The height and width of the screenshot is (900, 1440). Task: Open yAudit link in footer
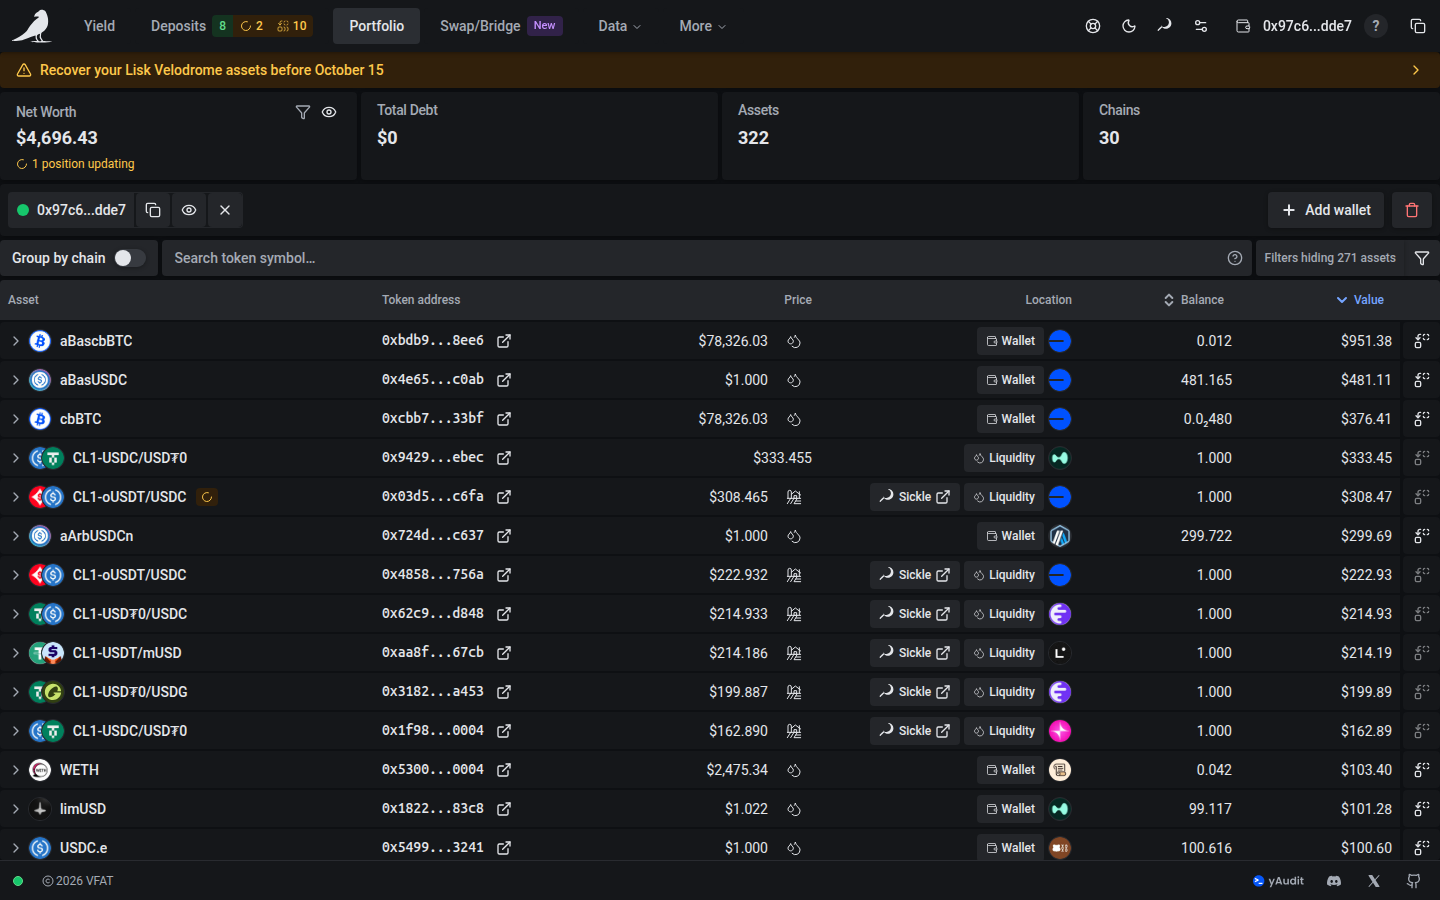(1278, 881)
